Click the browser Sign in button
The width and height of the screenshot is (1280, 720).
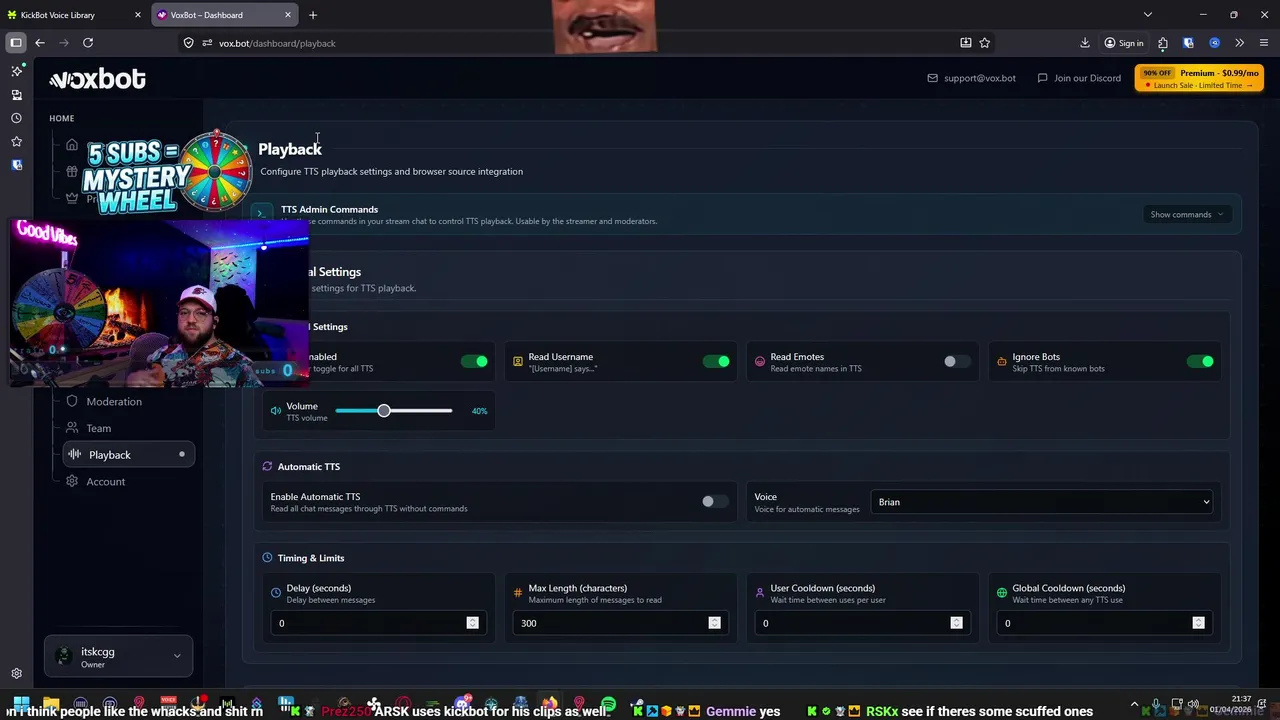click(x=1124, y=43)
